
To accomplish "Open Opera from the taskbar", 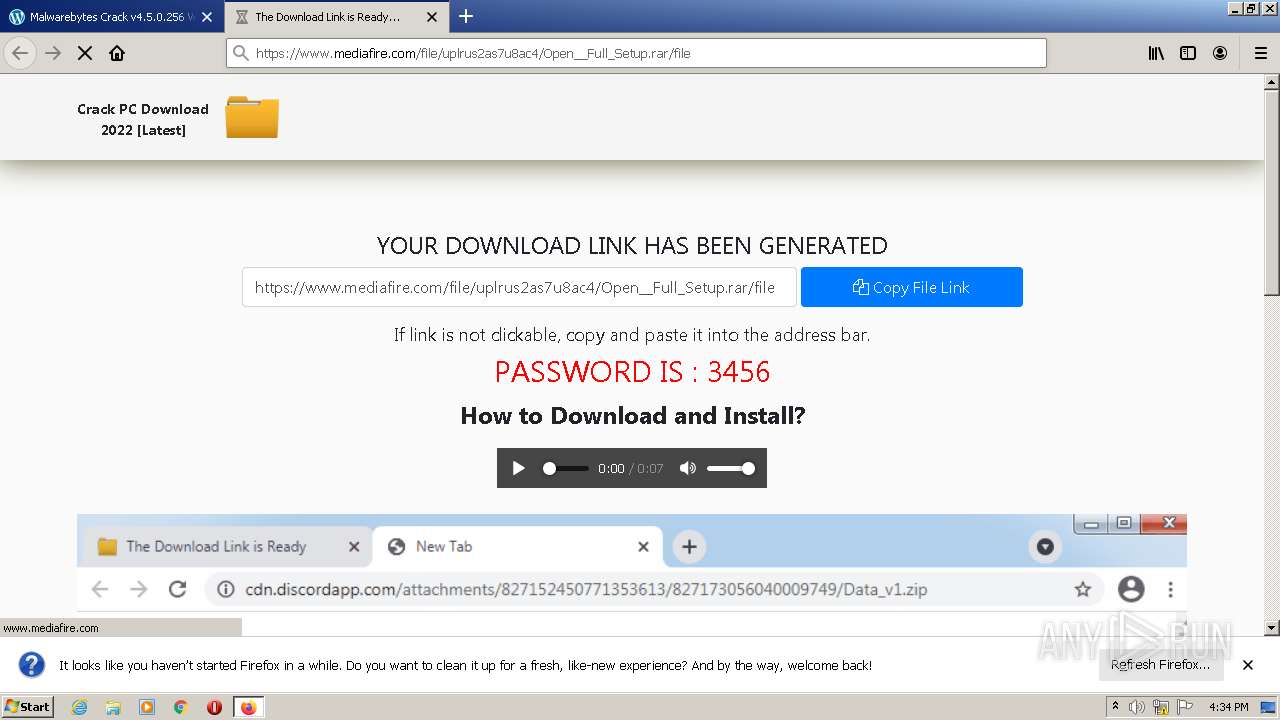I will click(214, 707).
